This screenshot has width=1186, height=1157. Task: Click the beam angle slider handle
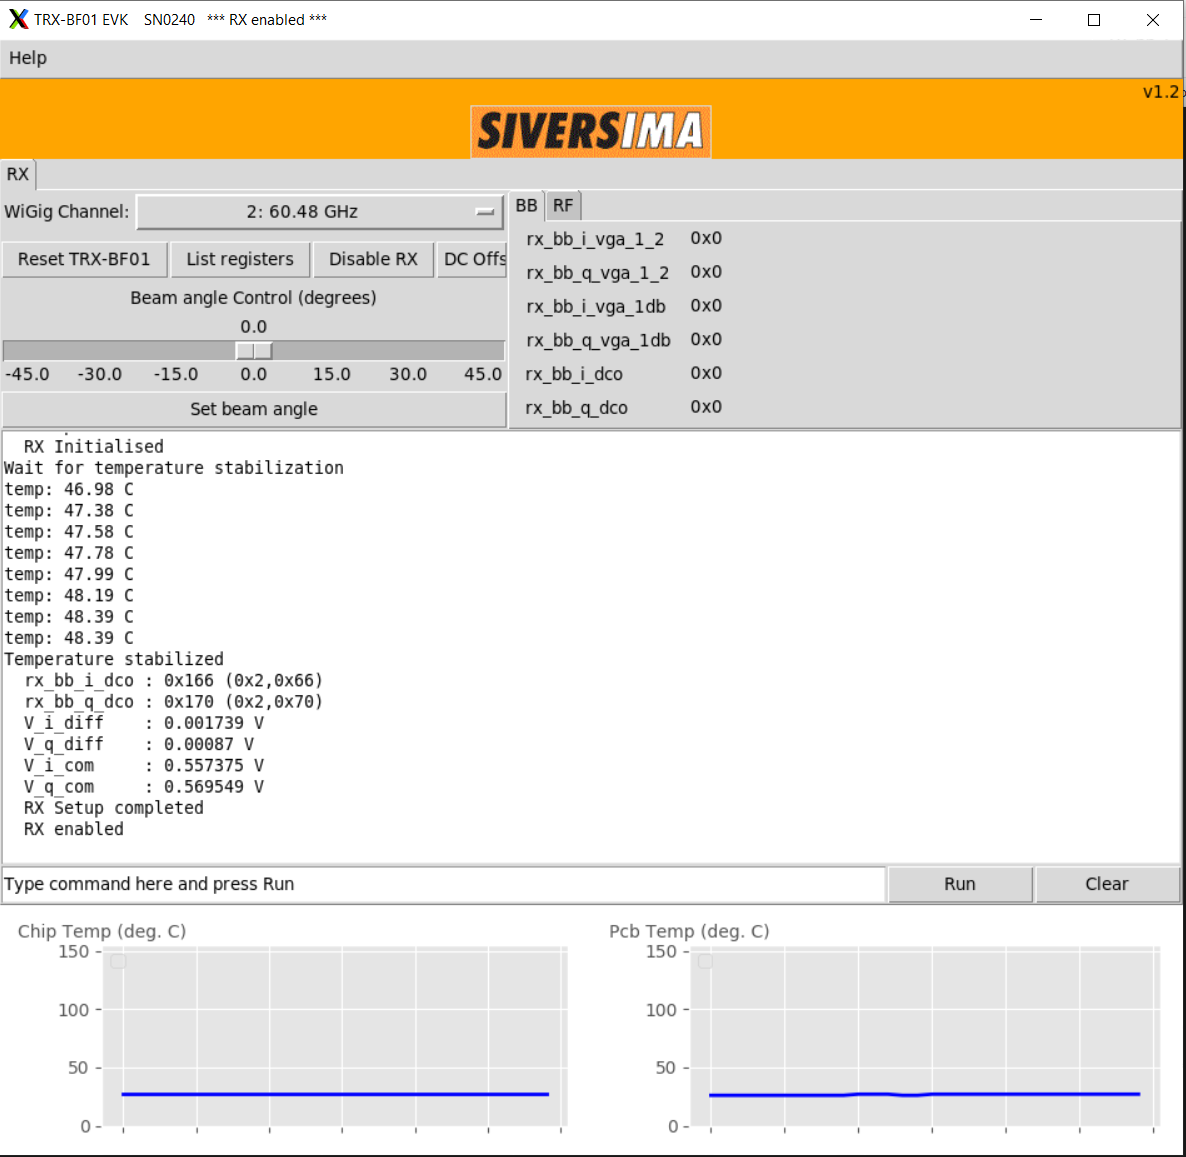pyautogui.click(x=254, y=351)
